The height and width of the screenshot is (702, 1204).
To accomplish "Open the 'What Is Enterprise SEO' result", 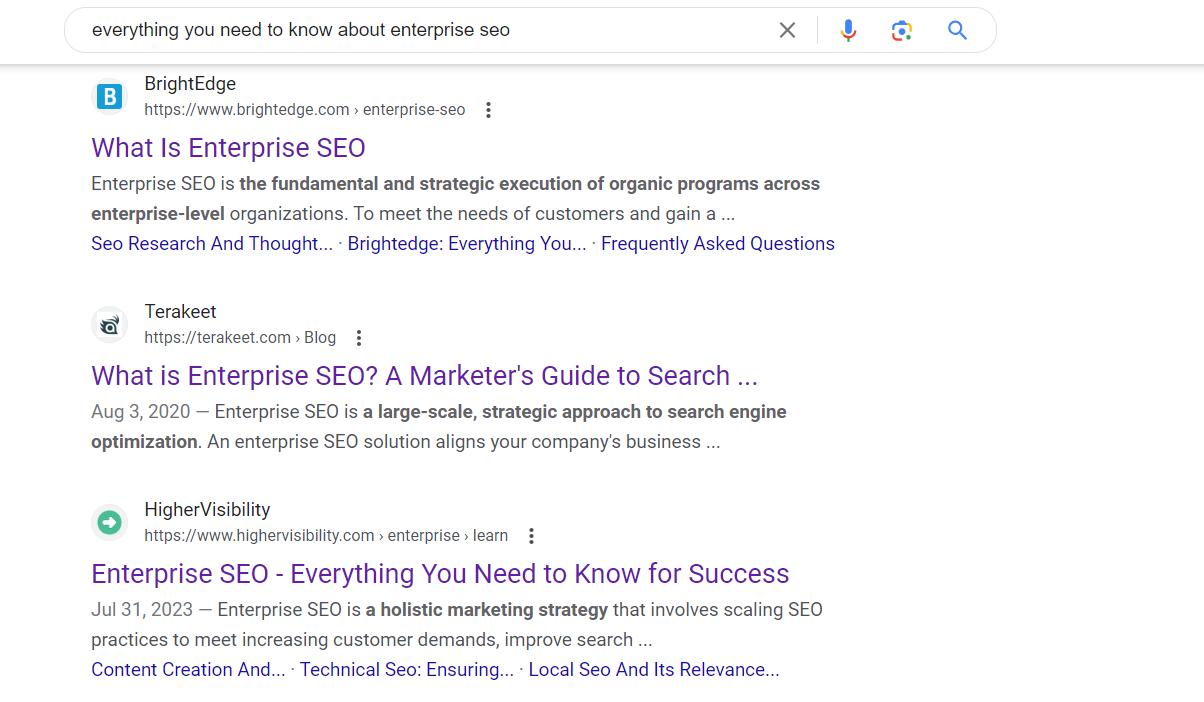I will (x=228, y=148).
